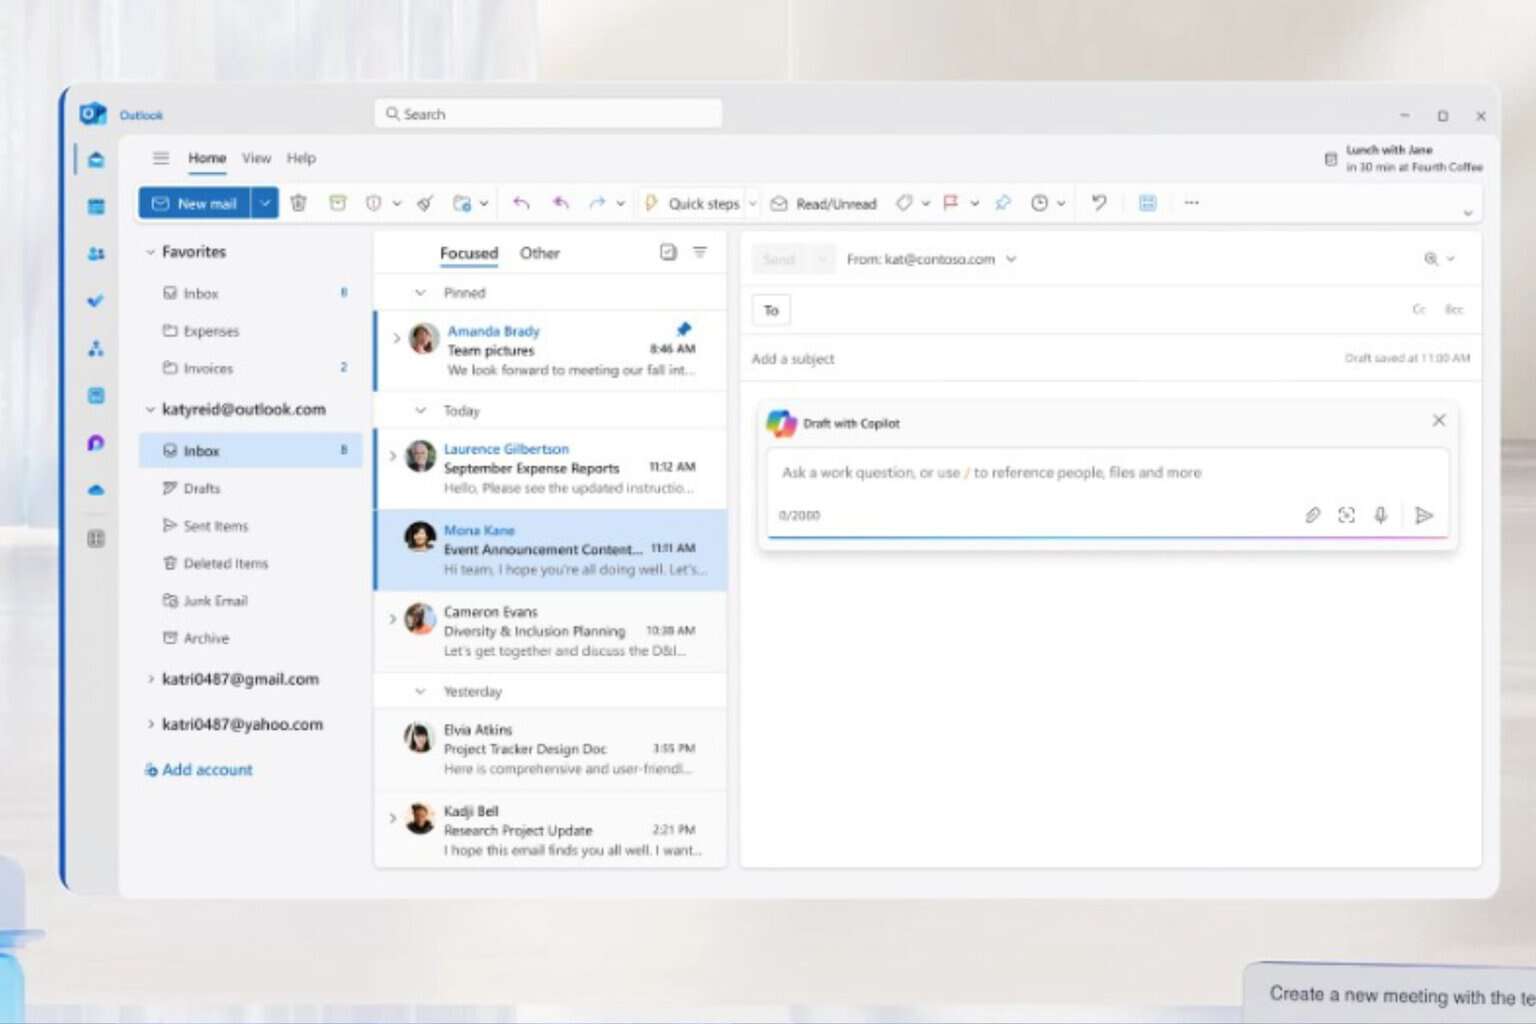
Task: Switch to the Focused inbox tab
Action: click(x=469, y=253)
